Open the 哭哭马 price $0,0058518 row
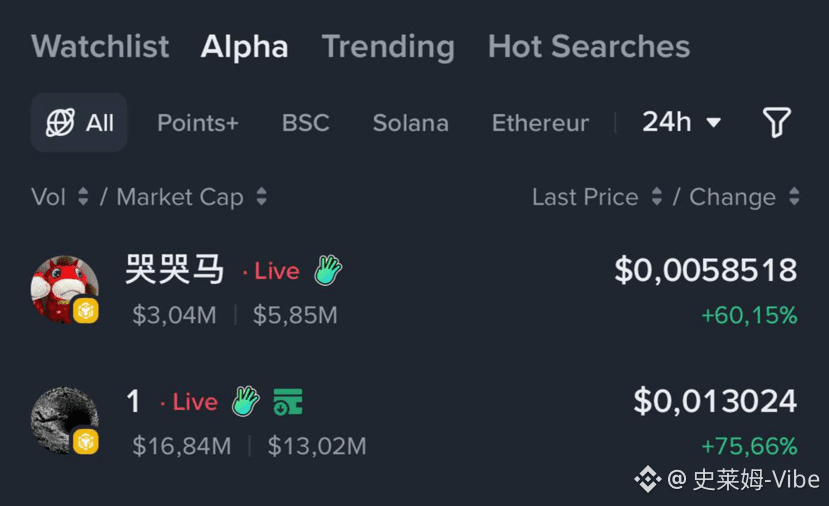The height and width of the screenshot is (506, 829). 705,270
